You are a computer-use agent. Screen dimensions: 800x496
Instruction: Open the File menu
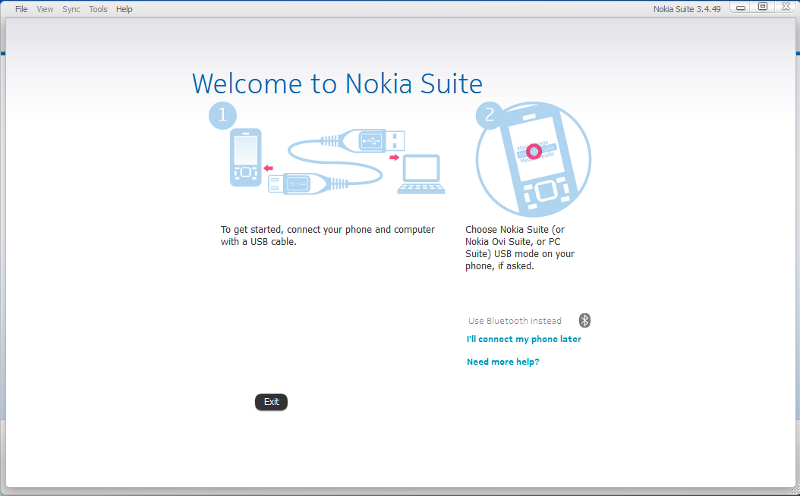[x=21, y=9]
